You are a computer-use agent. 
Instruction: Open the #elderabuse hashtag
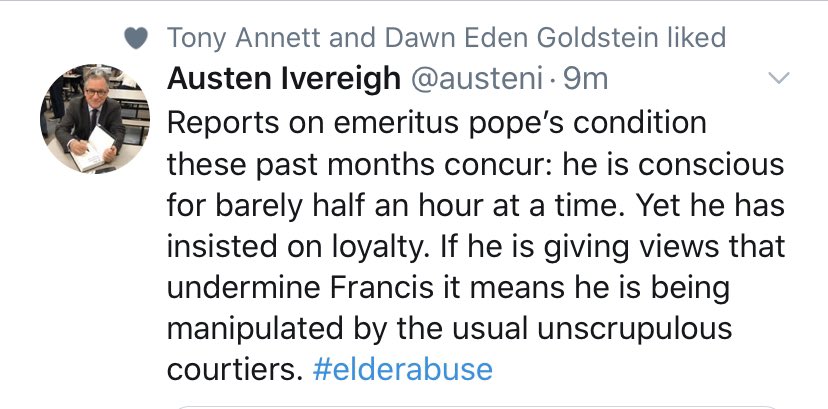[x=402, y=369]
